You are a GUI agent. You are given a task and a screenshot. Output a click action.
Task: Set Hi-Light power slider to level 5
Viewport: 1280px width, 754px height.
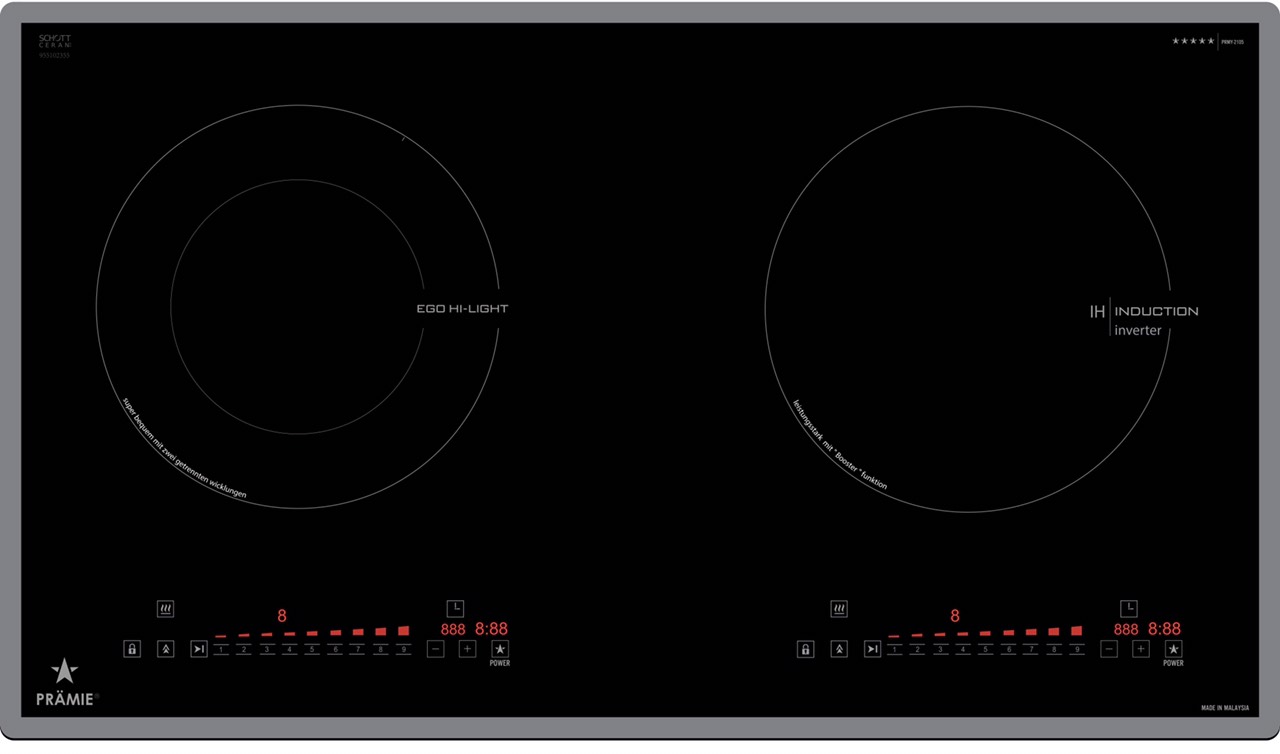(312, 649)
